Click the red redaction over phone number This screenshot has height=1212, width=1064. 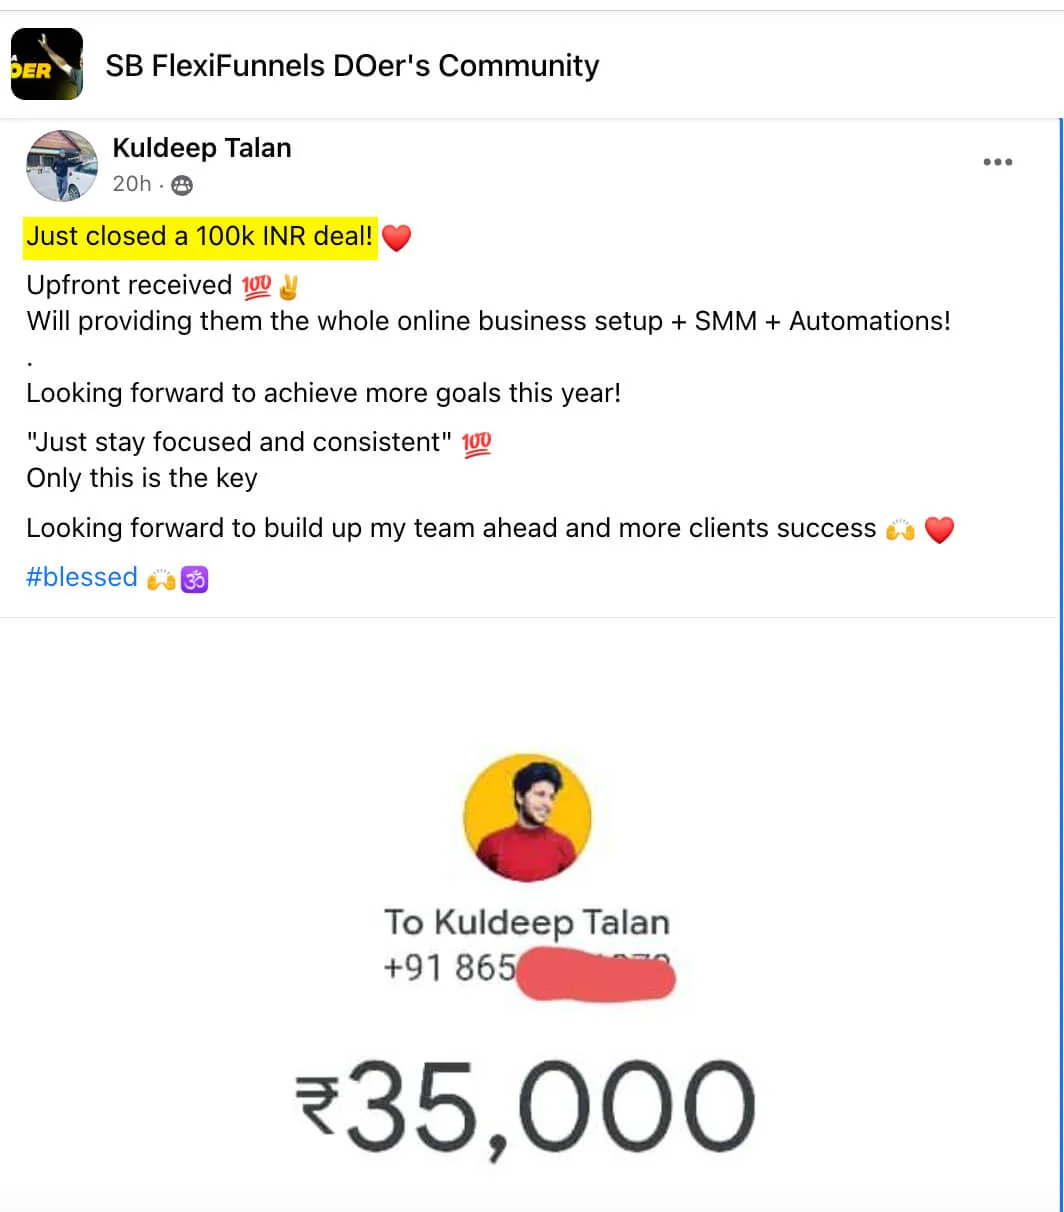595,974
